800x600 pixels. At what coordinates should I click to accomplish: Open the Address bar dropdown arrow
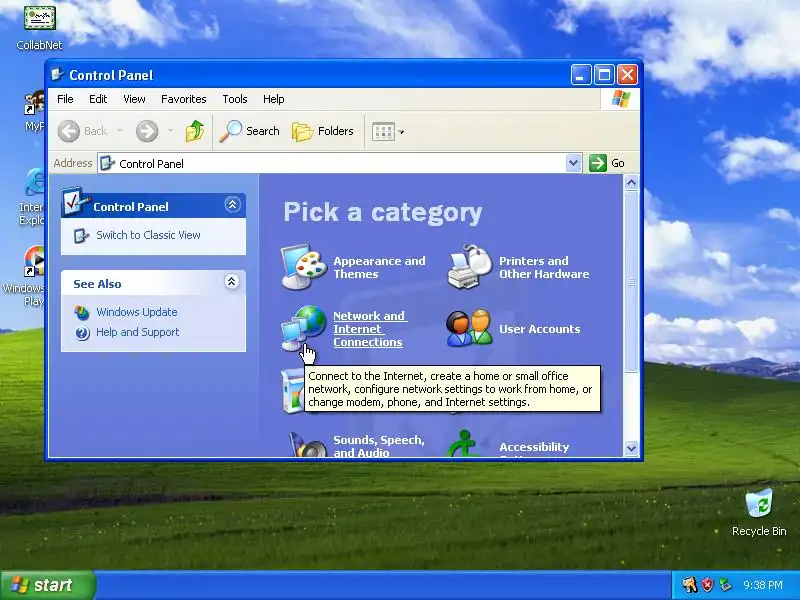(x=573, y=163)
